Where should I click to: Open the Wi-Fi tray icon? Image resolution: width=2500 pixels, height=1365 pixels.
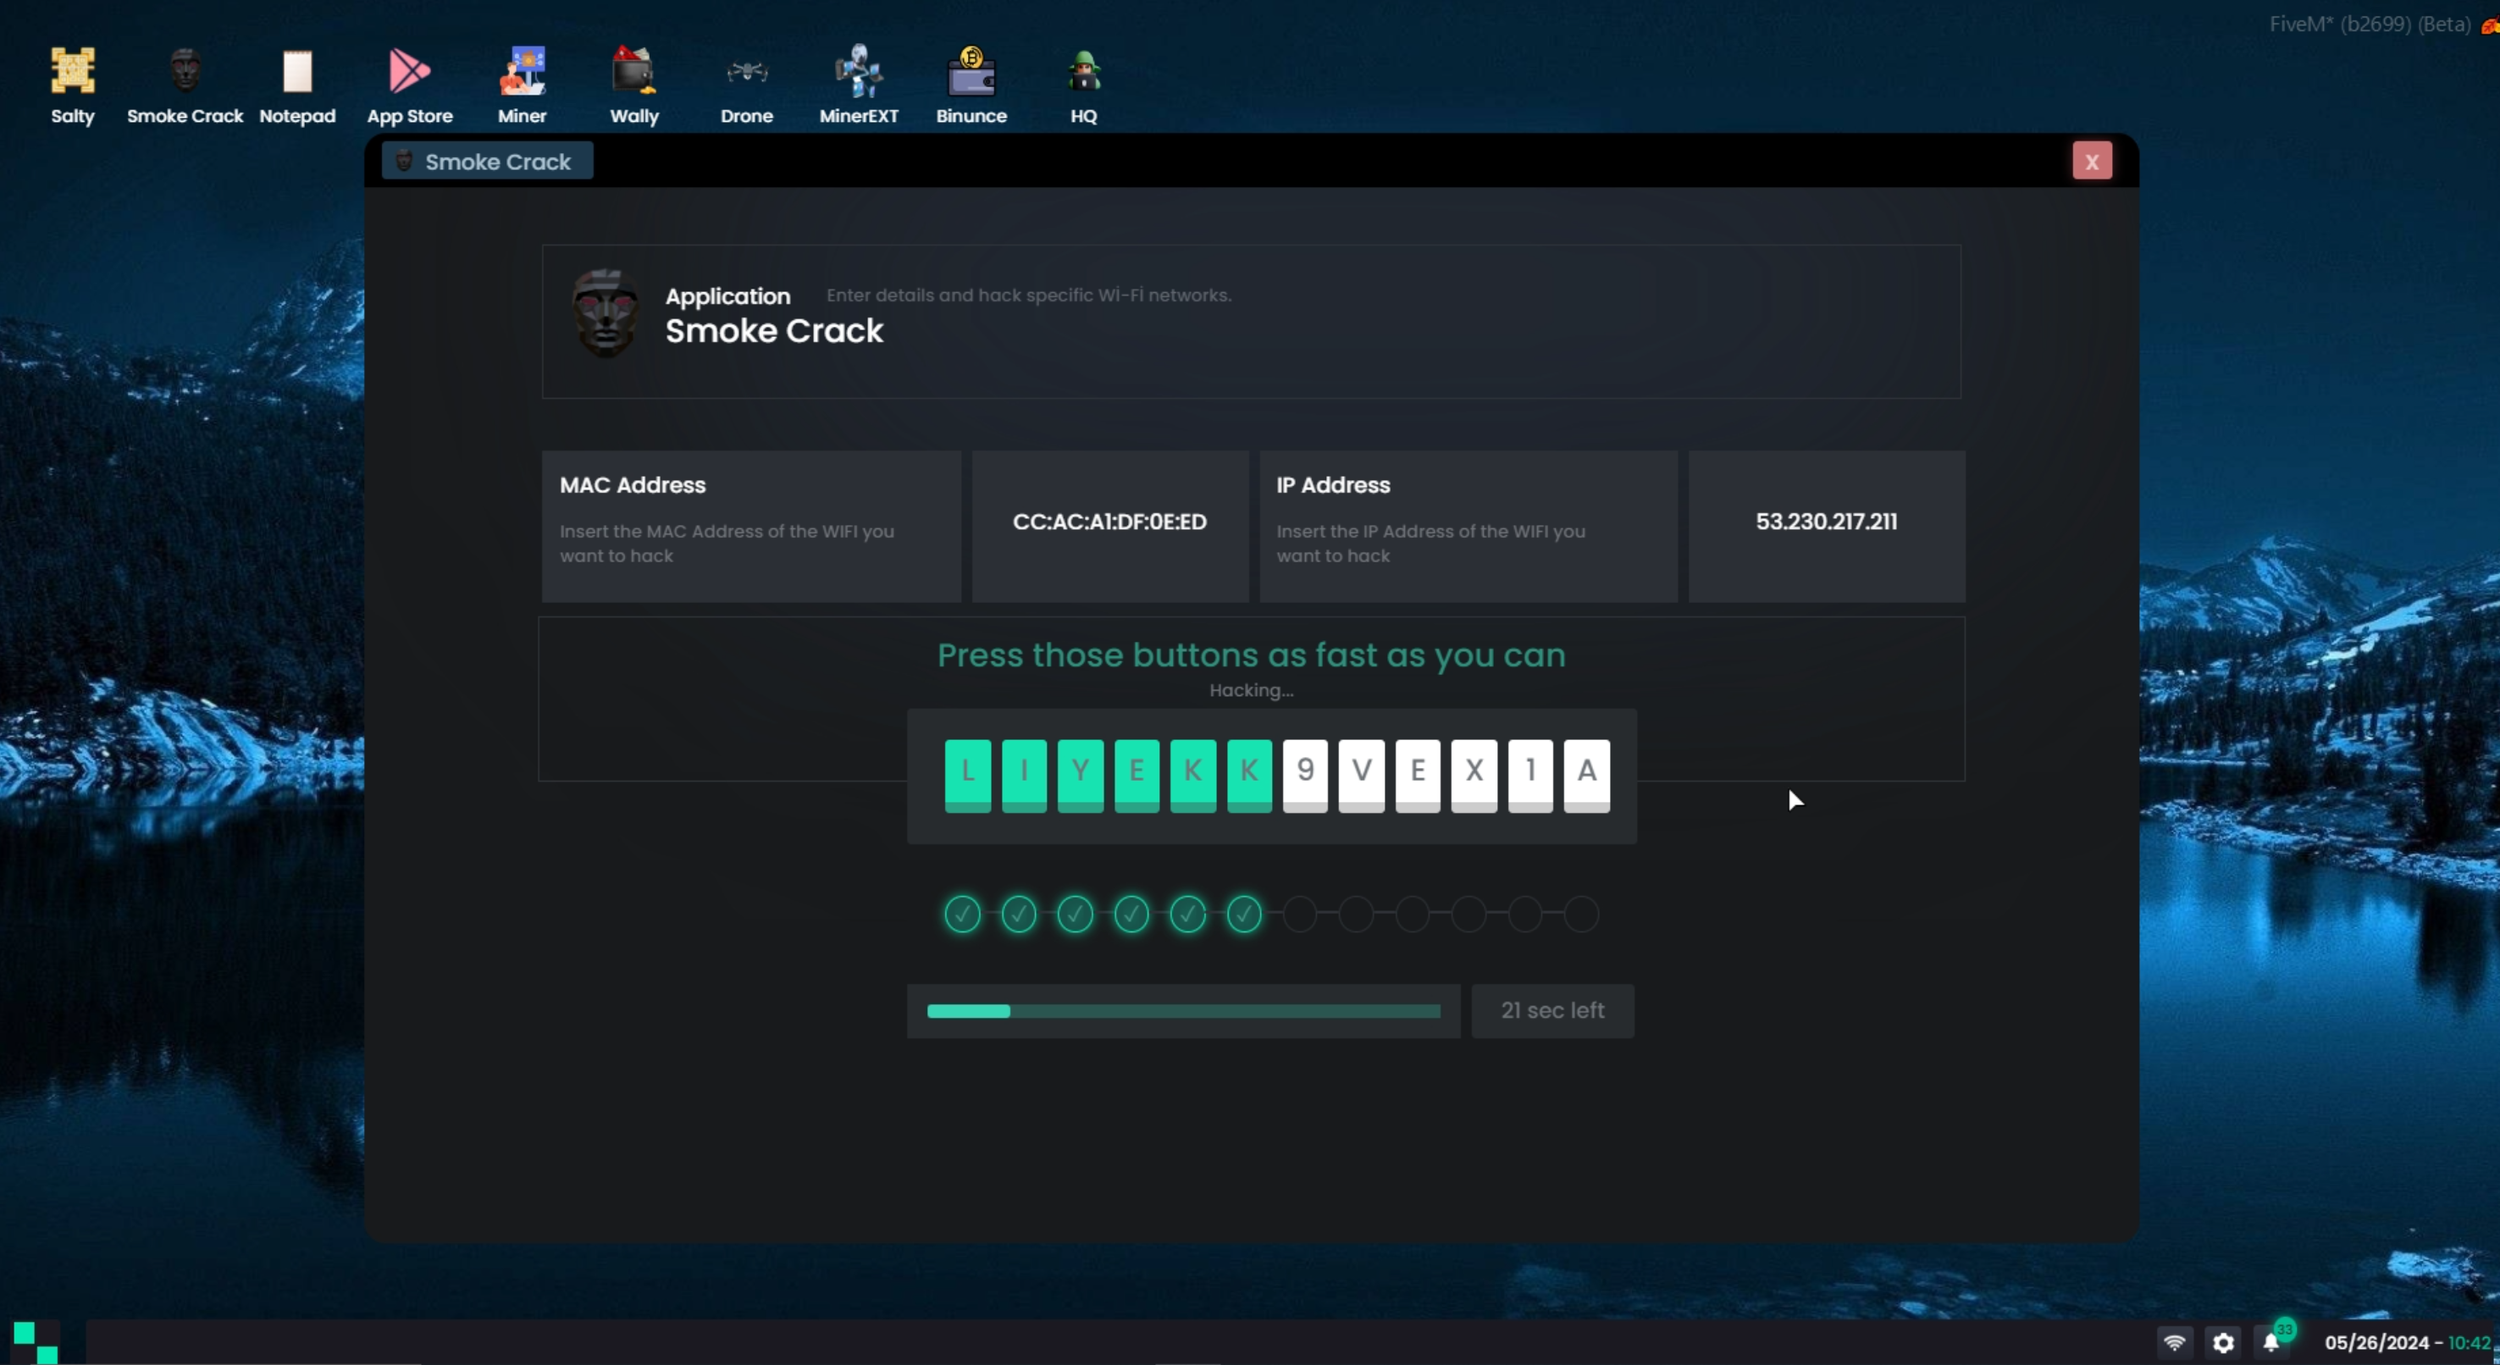[x=2175, y=1342]
